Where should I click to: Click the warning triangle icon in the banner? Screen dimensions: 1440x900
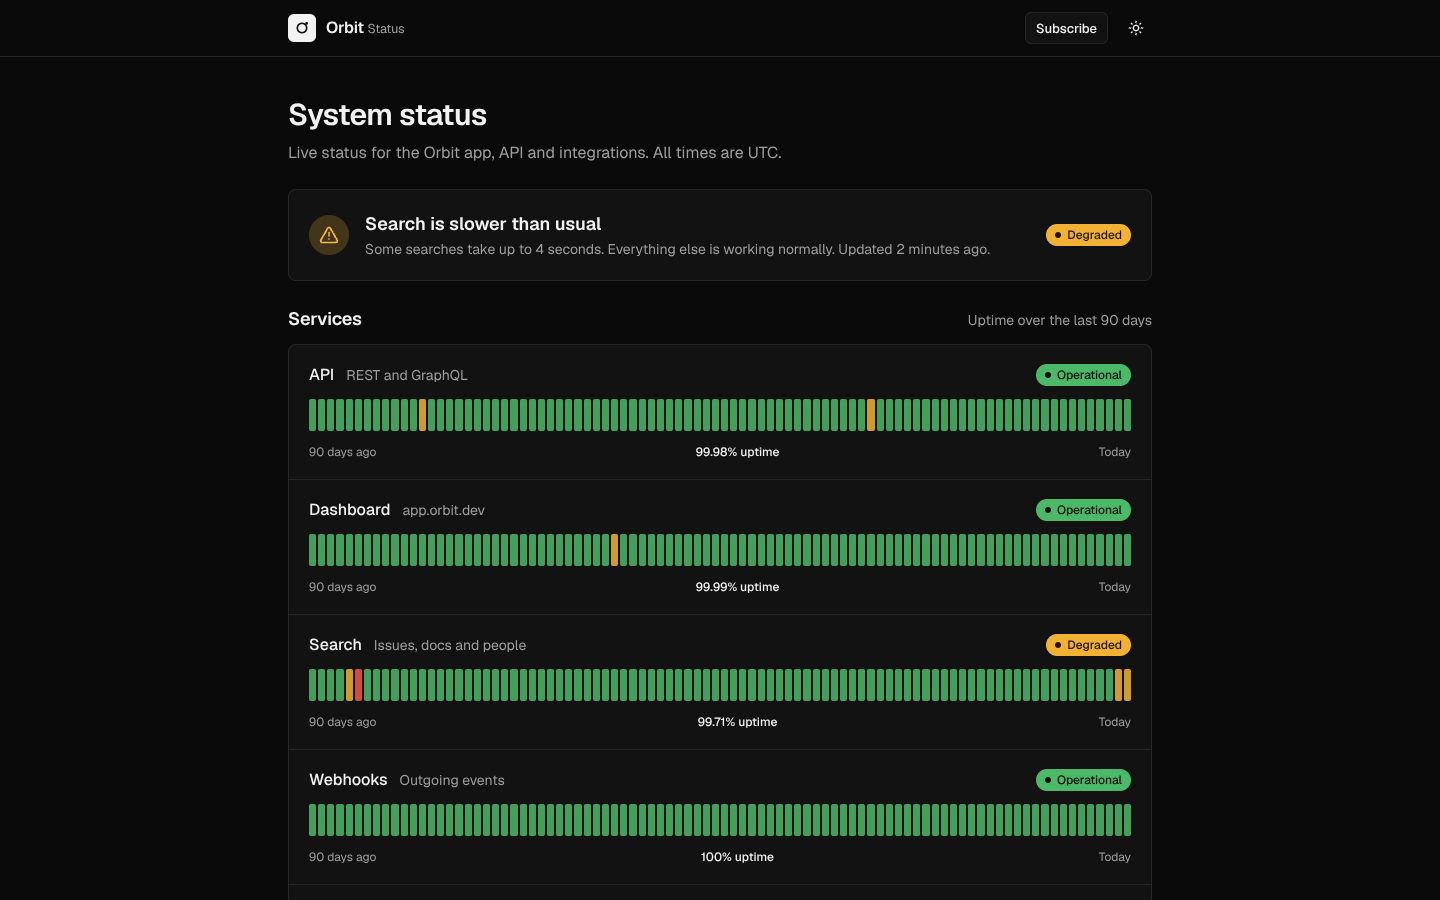(x=329, y=235)
